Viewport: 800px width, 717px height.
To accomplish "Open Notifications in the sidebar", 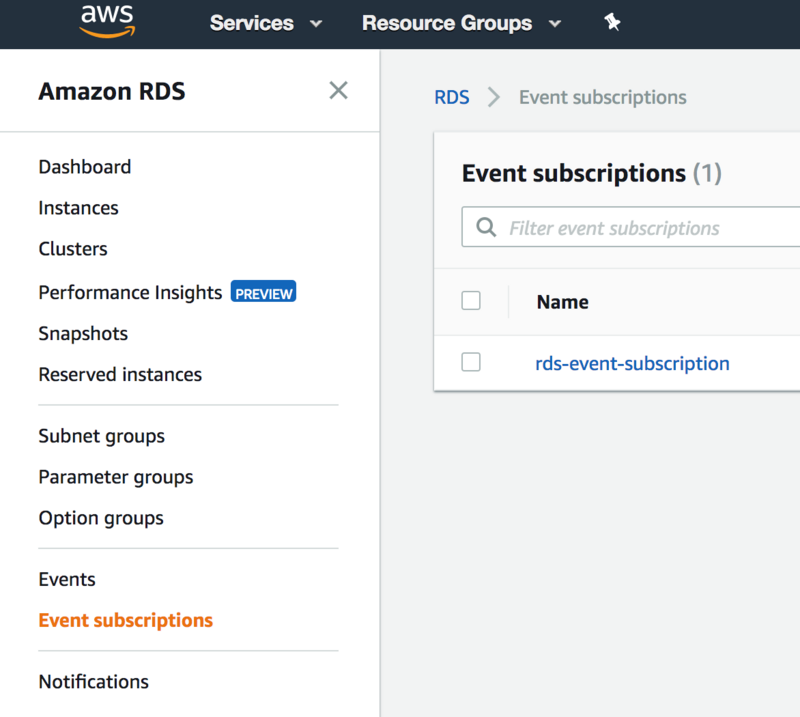I will point(94,682).
